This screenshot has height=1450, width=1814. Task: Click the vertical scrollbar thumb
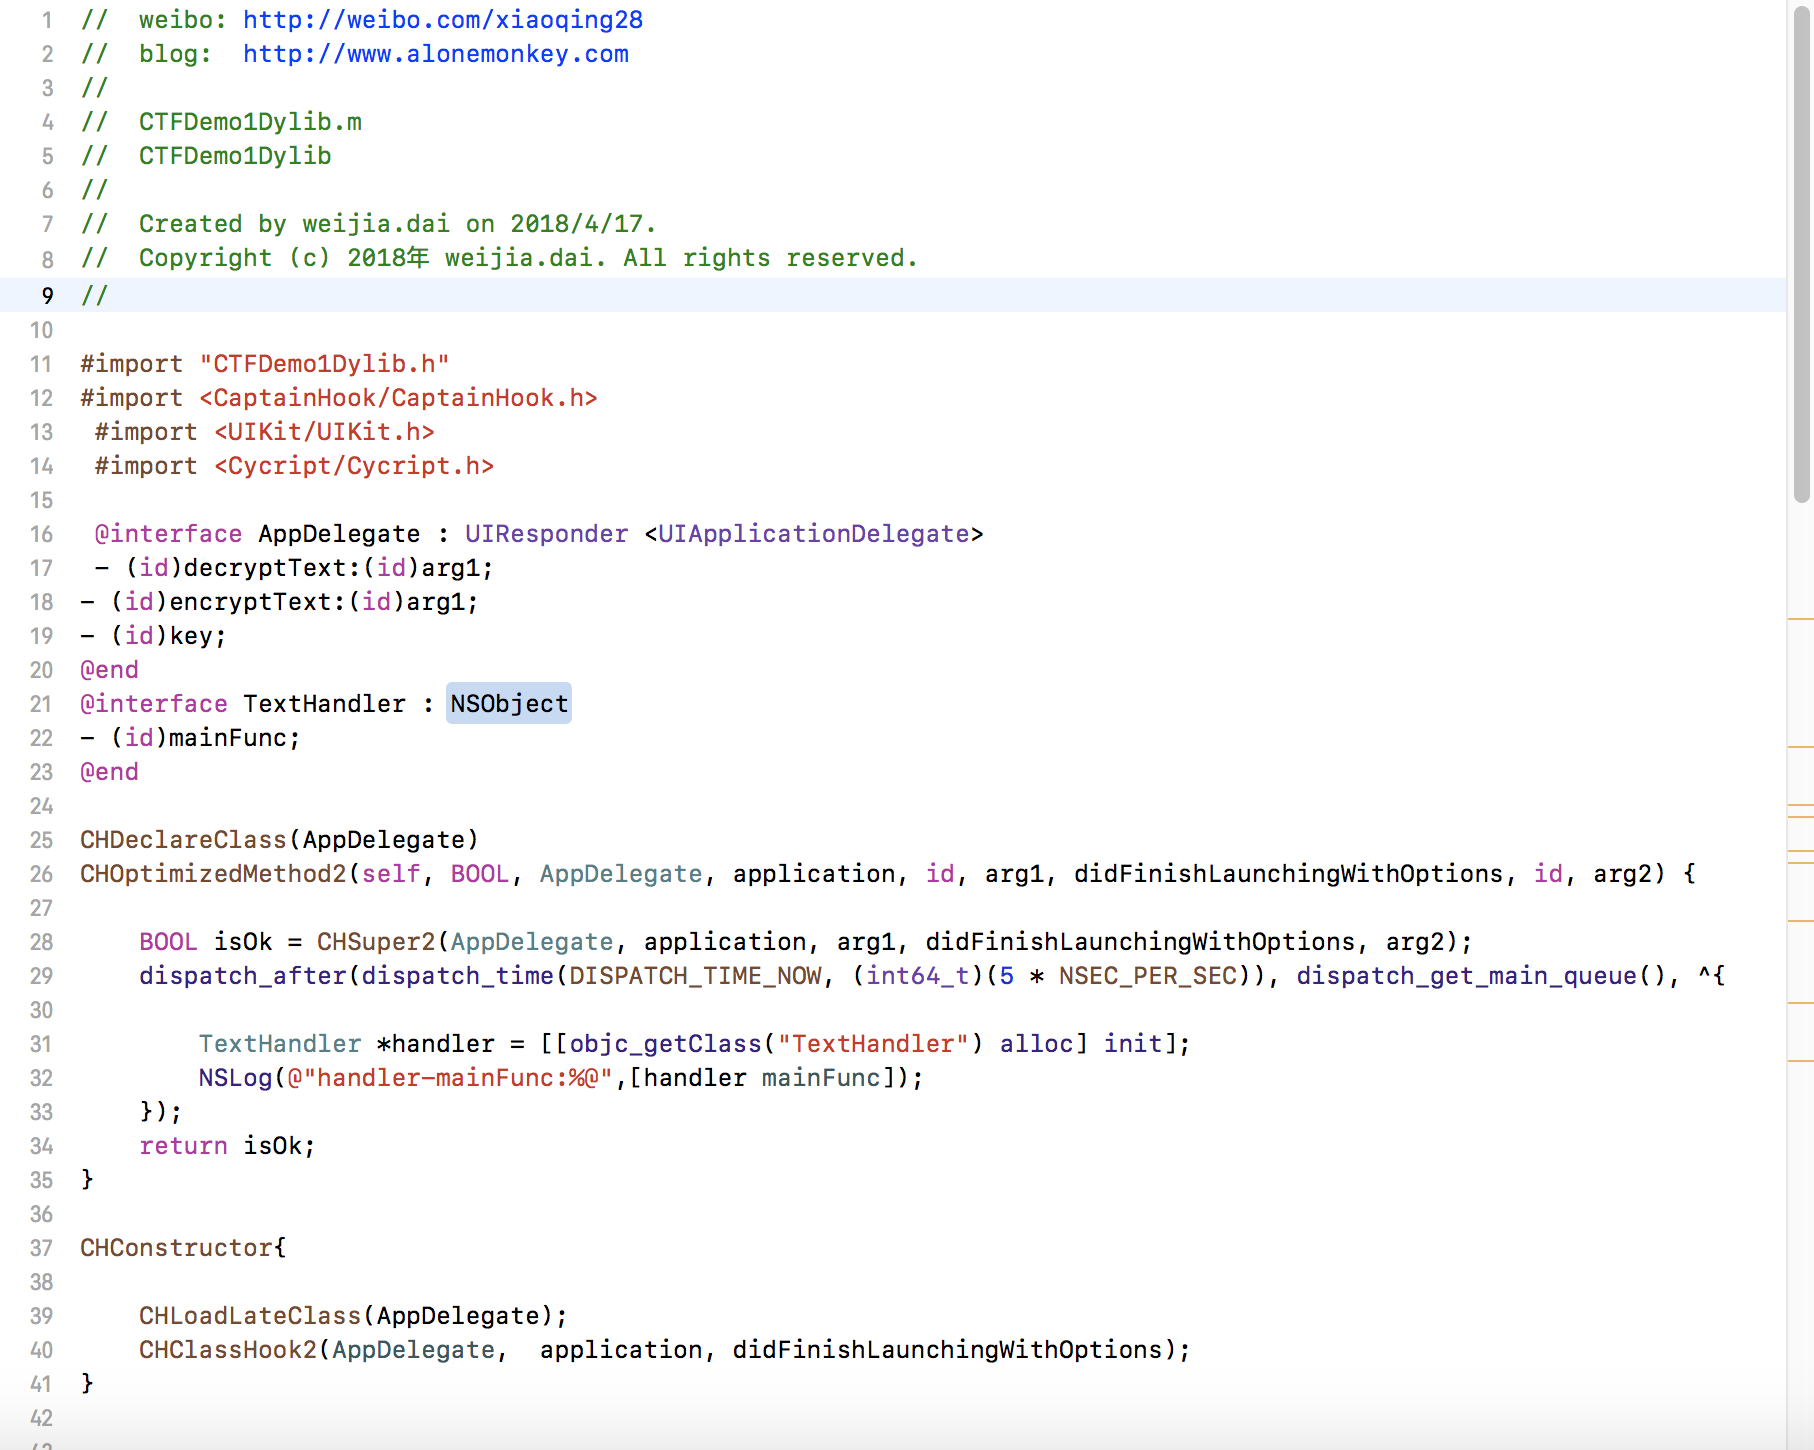tap(1801, 250)
